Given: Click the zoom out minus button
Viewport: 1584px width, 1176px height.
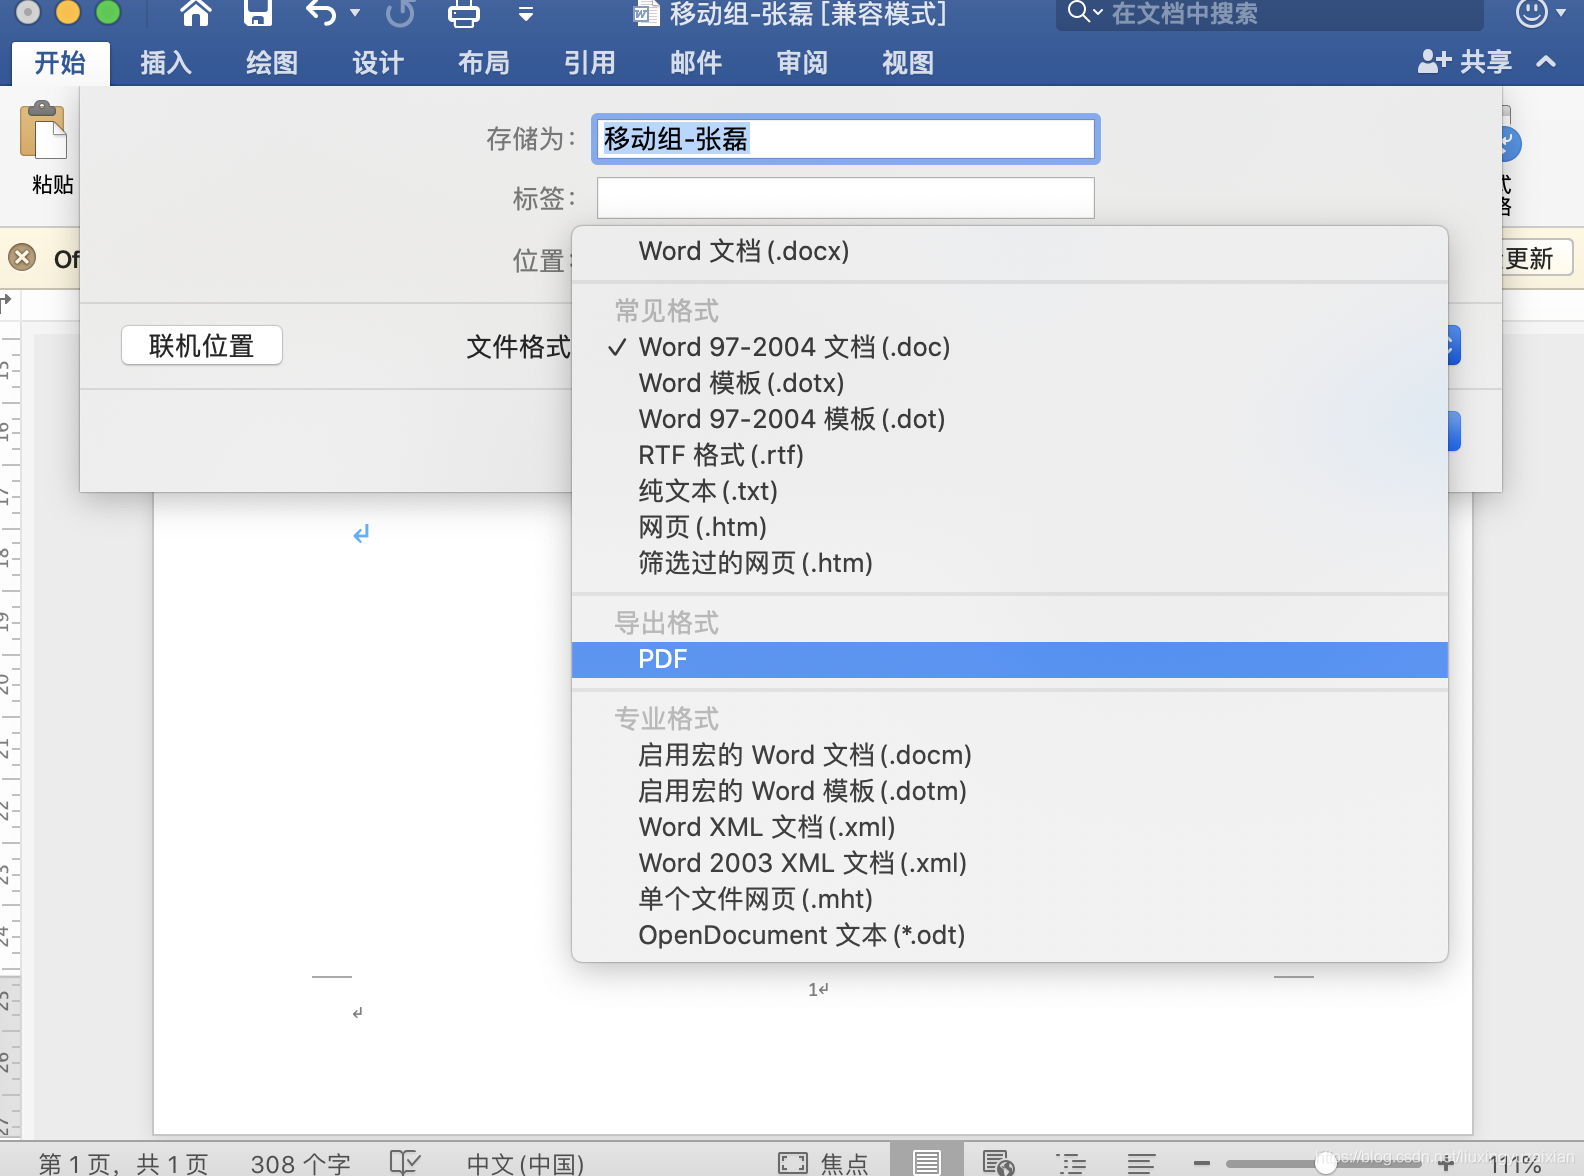Looking at the screenshot, I should pyautogui.click(x=1202, y=1163).
